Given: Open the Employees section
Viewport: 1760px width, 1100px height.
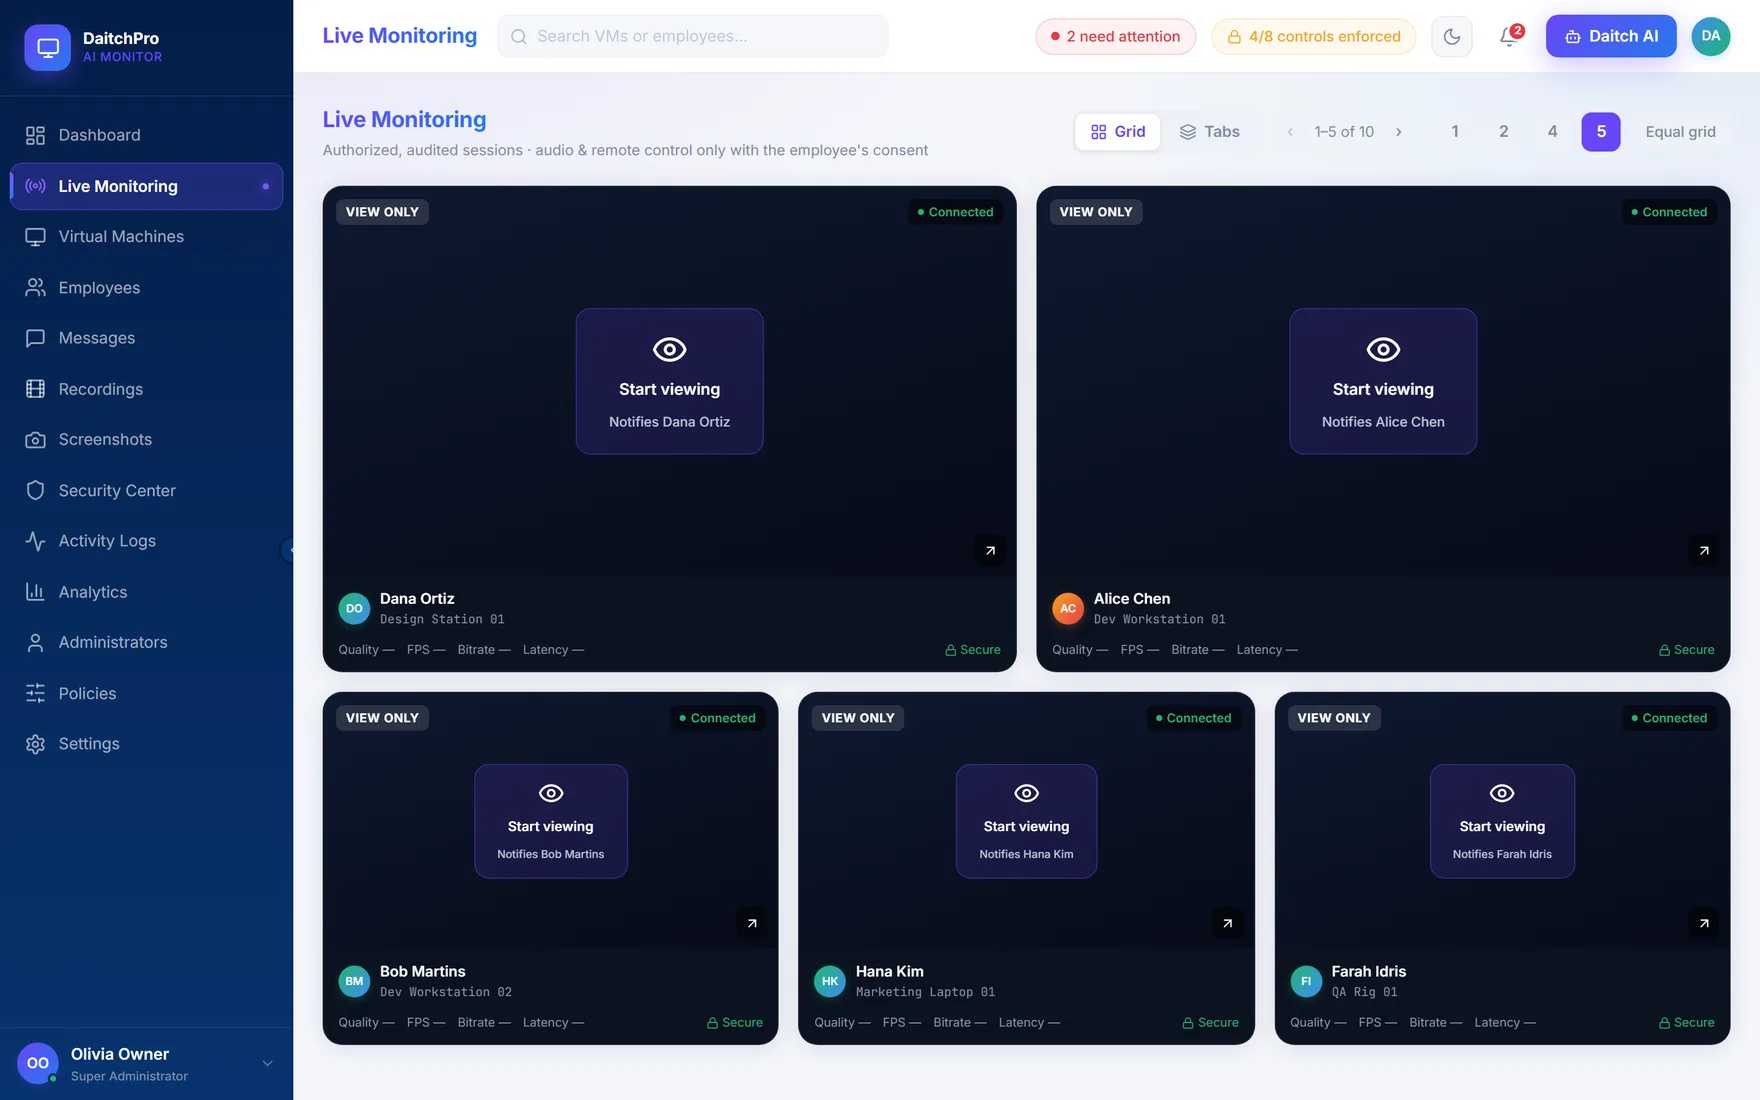Looking at the screenshot, I should (x=146, y=288).
